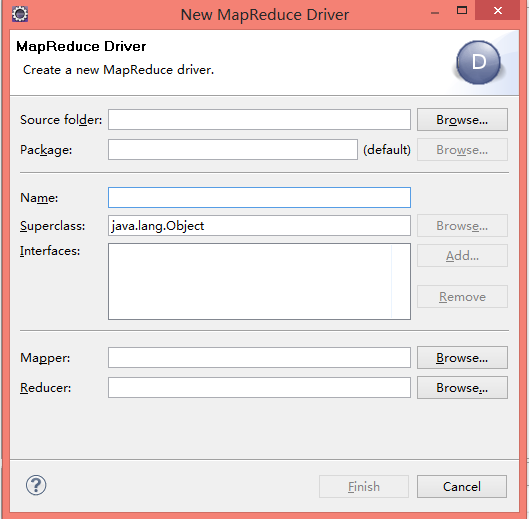Screen dimensions: 529x519
Task: Click the Superclass field showing java.lang.Object
Action: click(x=259, y=225)
